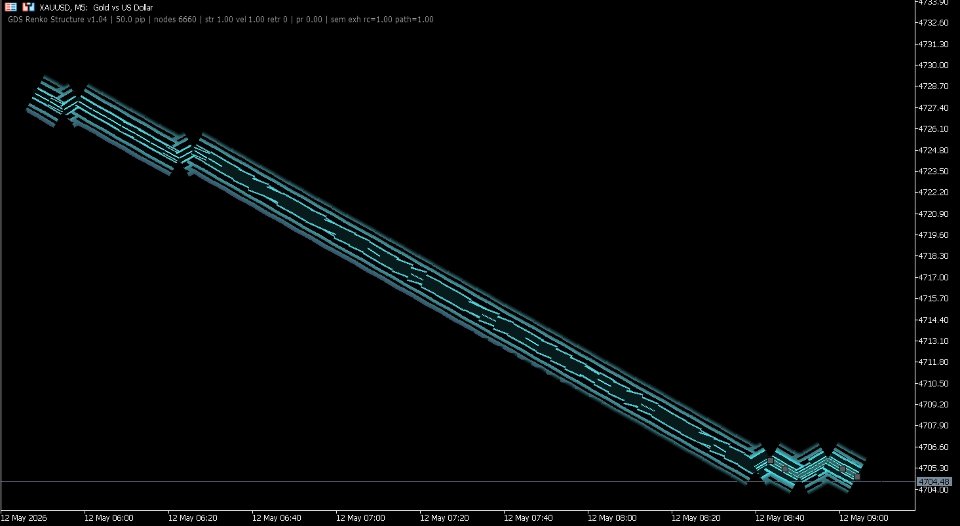Click the 12 May 06:20 time label
The image size is (960, 526).
pyautogui.click(x=193, y=518)
